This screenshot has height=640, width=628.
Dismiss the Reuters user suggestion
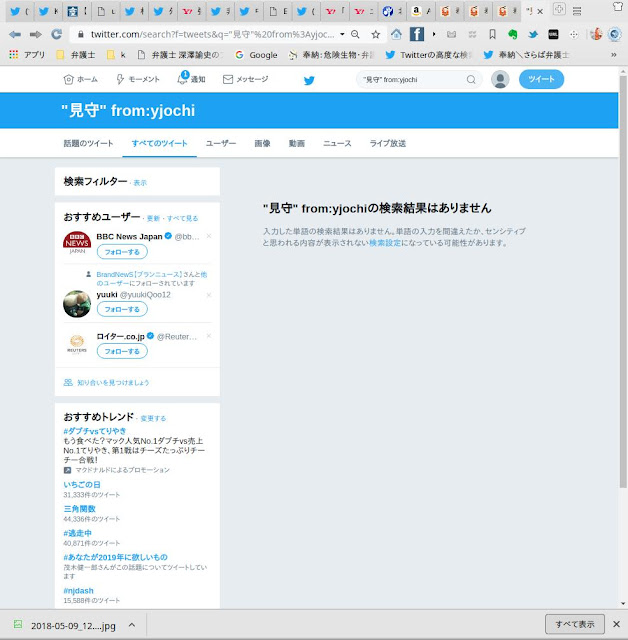[x=209, y=336]
